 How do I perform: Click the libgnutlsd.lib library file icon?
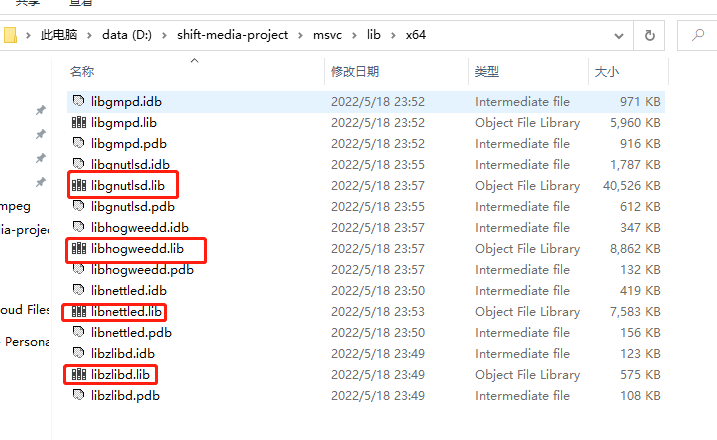[79, 185]
